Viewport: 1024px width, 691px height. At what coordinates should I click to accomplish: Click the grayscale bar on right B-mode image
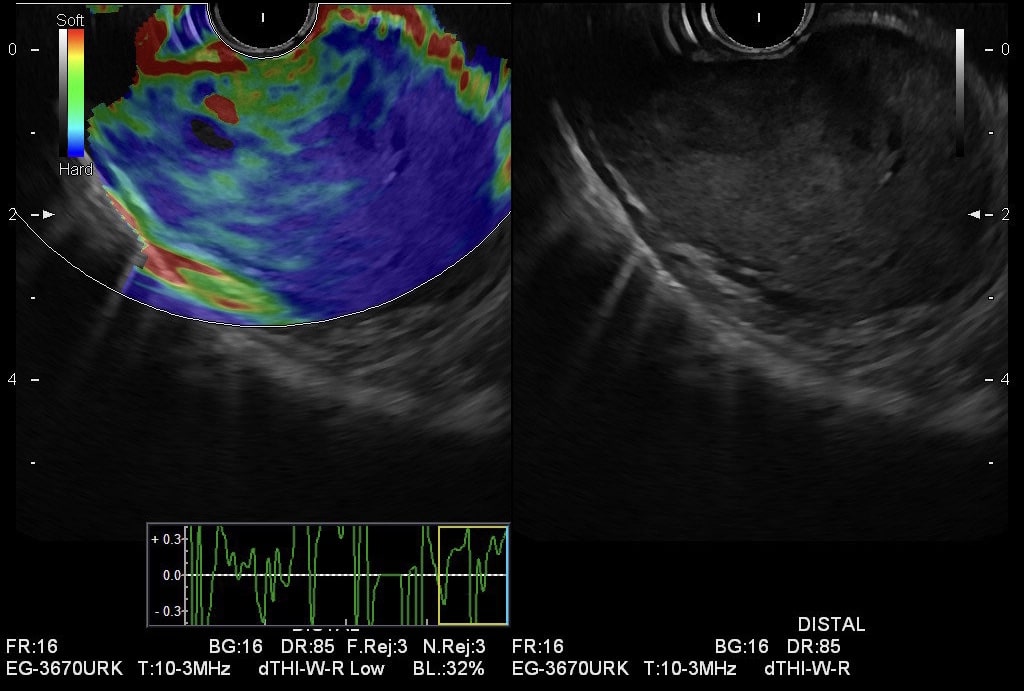point(960,92)
